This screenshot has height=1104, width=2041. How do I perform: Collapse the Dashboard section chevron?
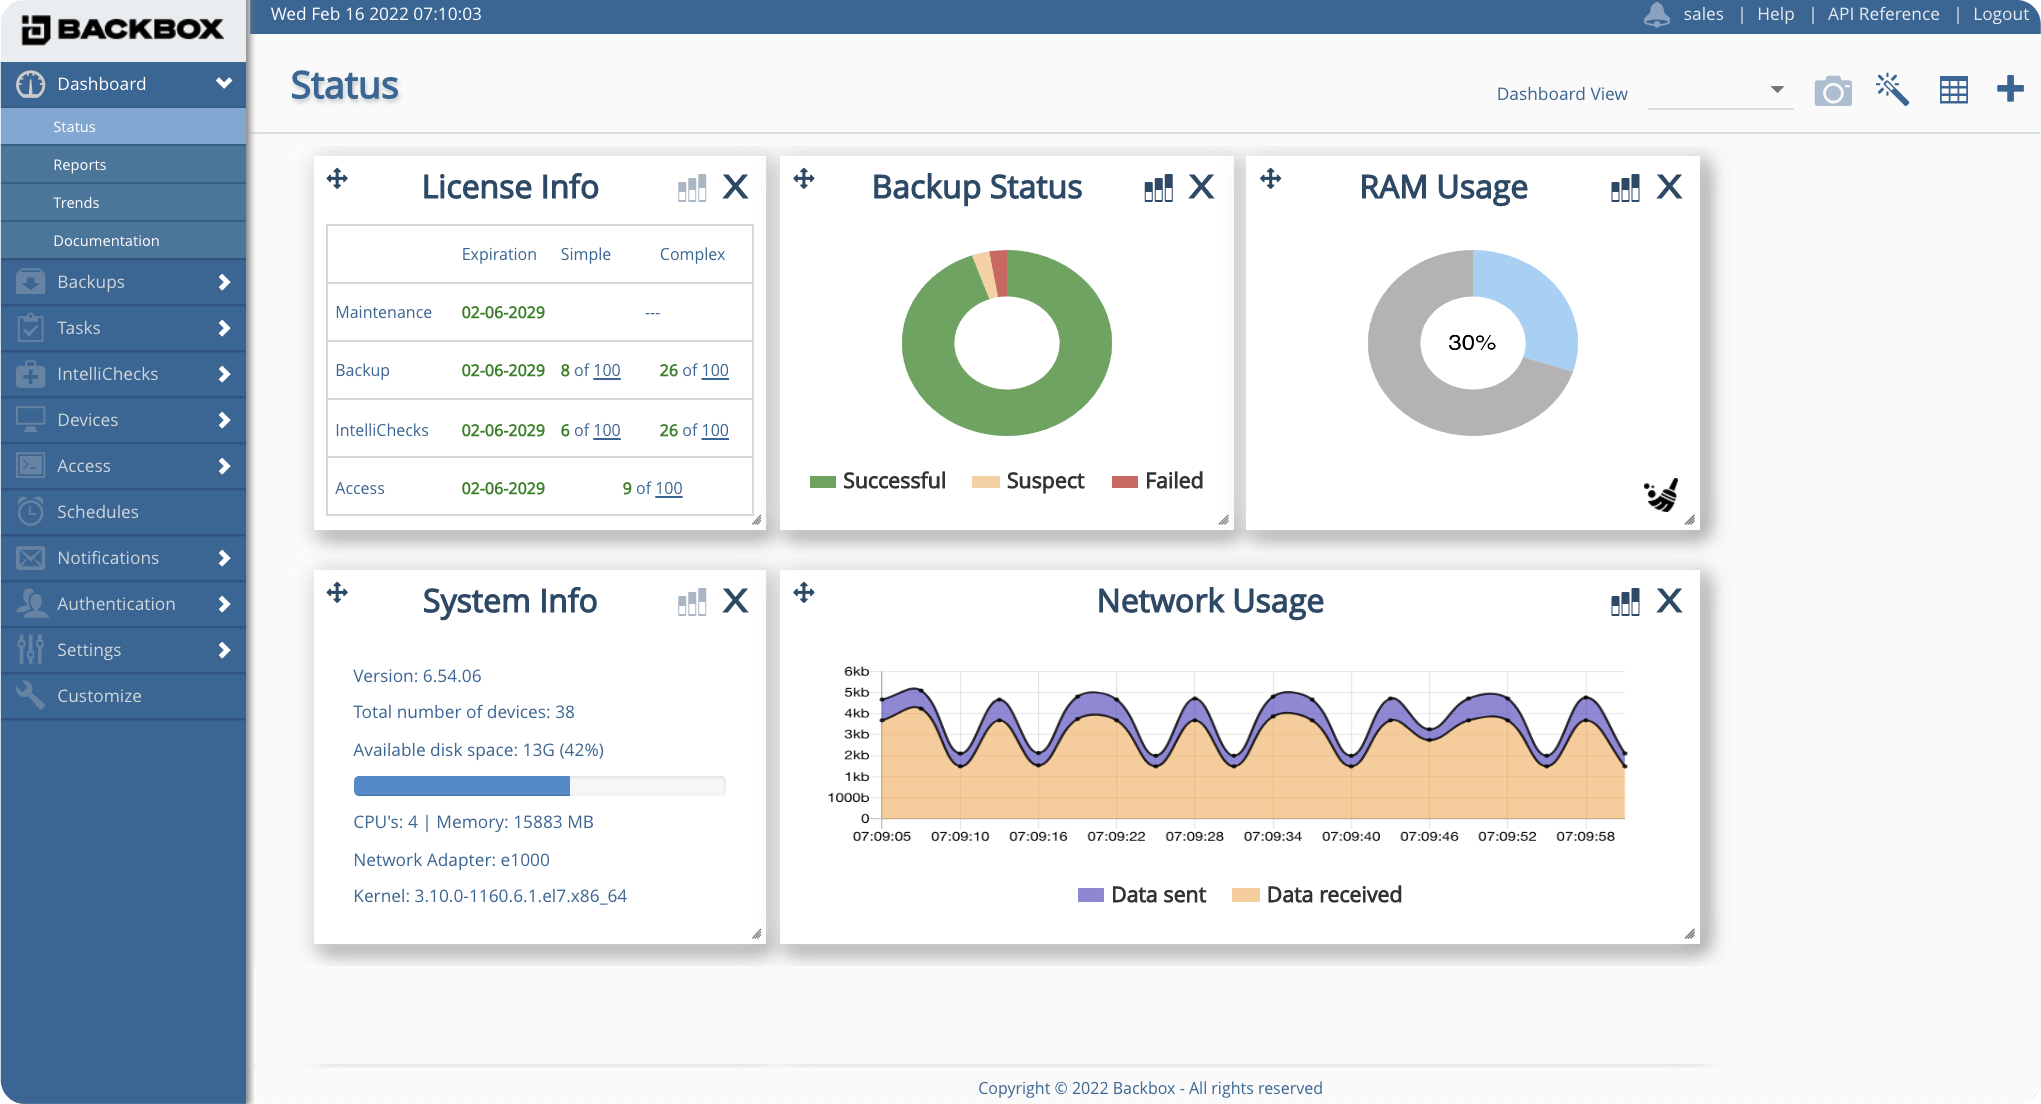pos(225,84)
